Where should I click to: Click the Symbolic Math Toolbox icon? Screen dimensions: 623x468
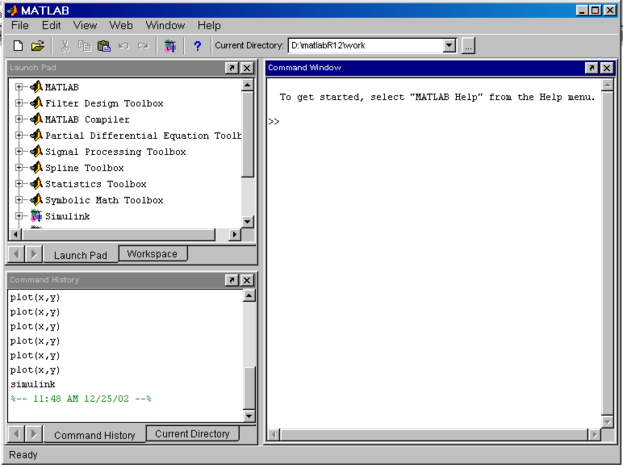tap(37, 199)
